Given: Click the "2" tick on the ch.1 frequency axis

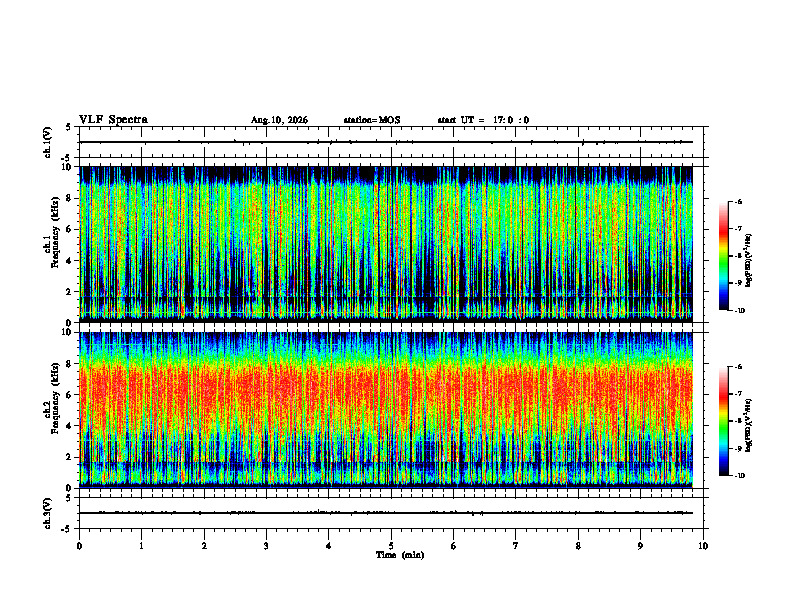Looking at the screenshot, I should [70, 292].
